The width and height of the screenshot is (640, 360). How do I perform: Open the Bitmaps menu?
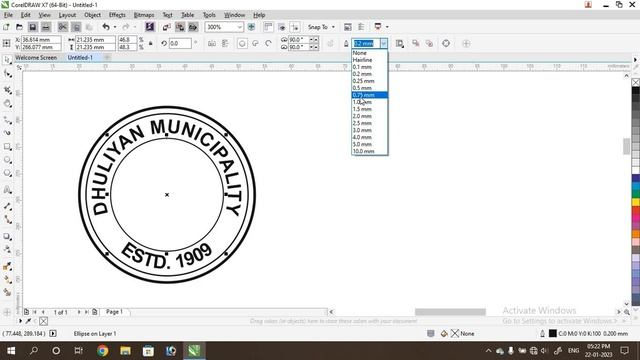point(144,15)
